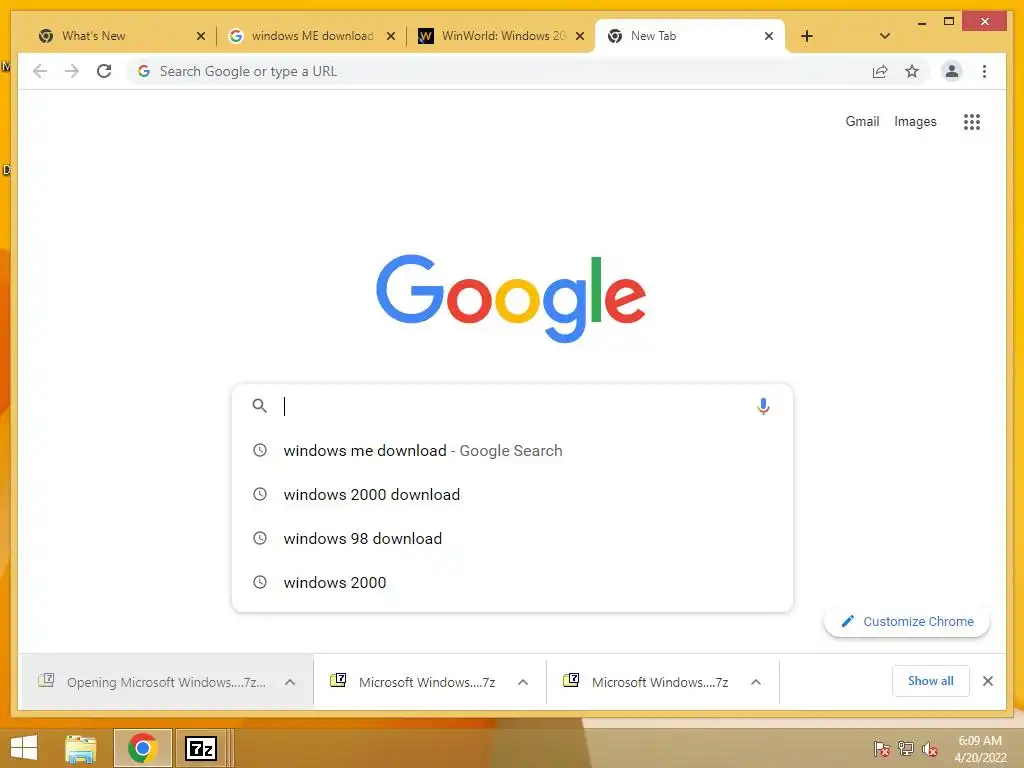Switch to the WinWorld: Windows 2000 tab

(x=500, y=36)
